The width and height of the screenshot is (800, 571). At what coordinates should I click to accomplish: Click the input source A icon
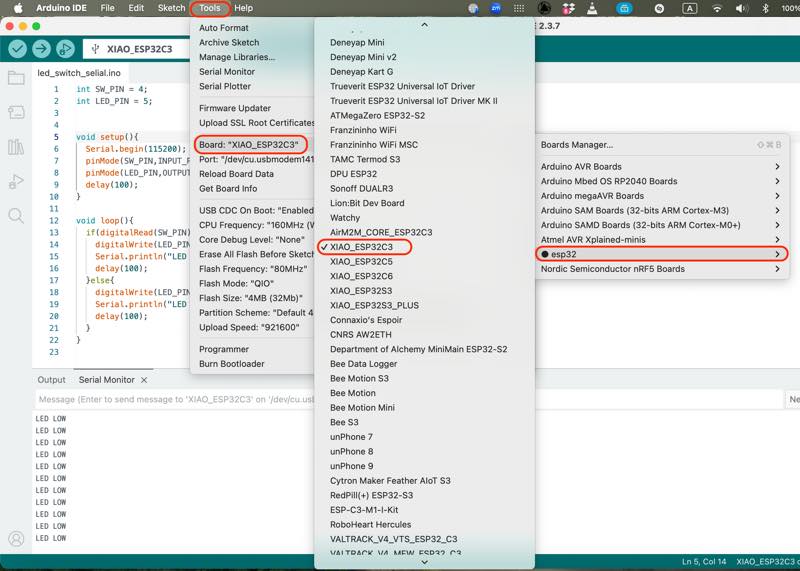pos(690,8)
